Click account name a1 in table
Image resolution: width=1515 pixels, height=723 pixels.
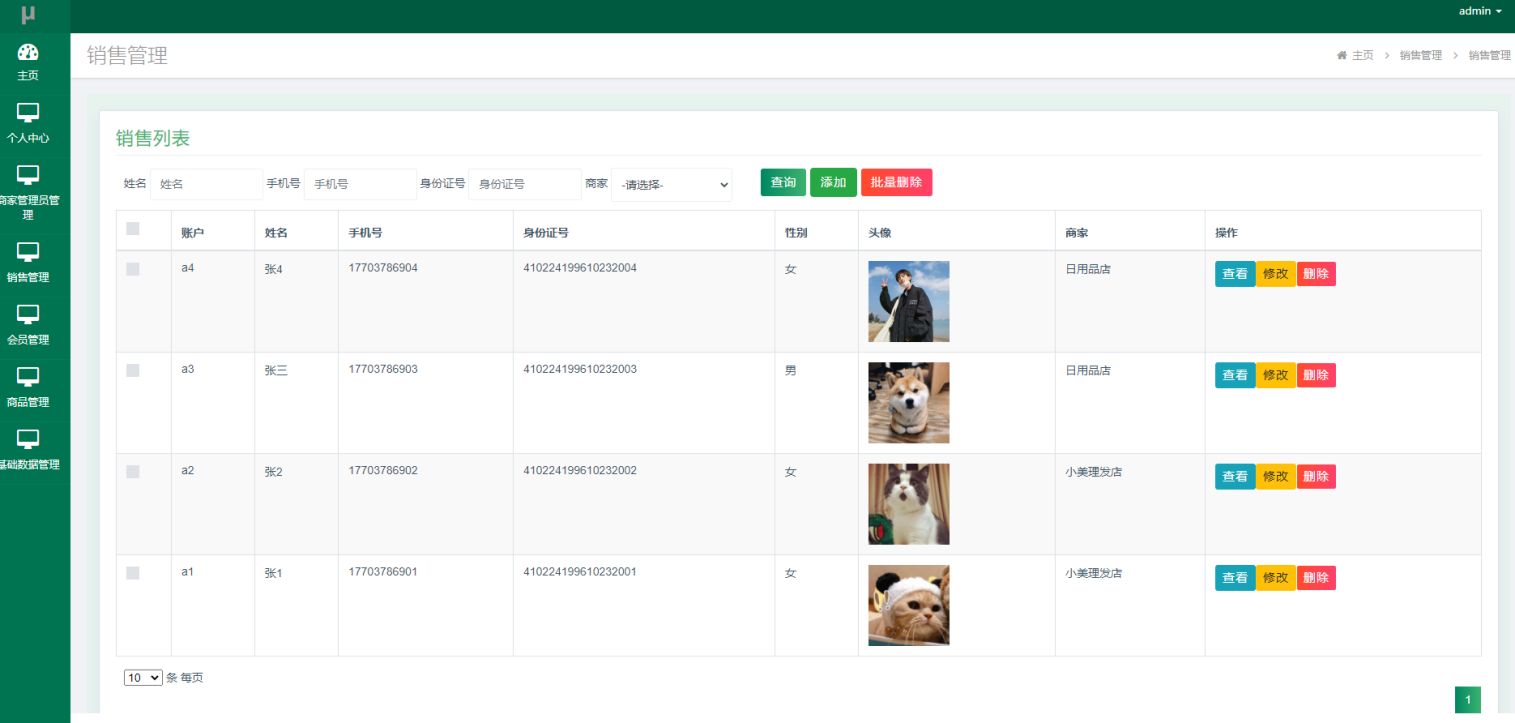click(x=187, y=572)
